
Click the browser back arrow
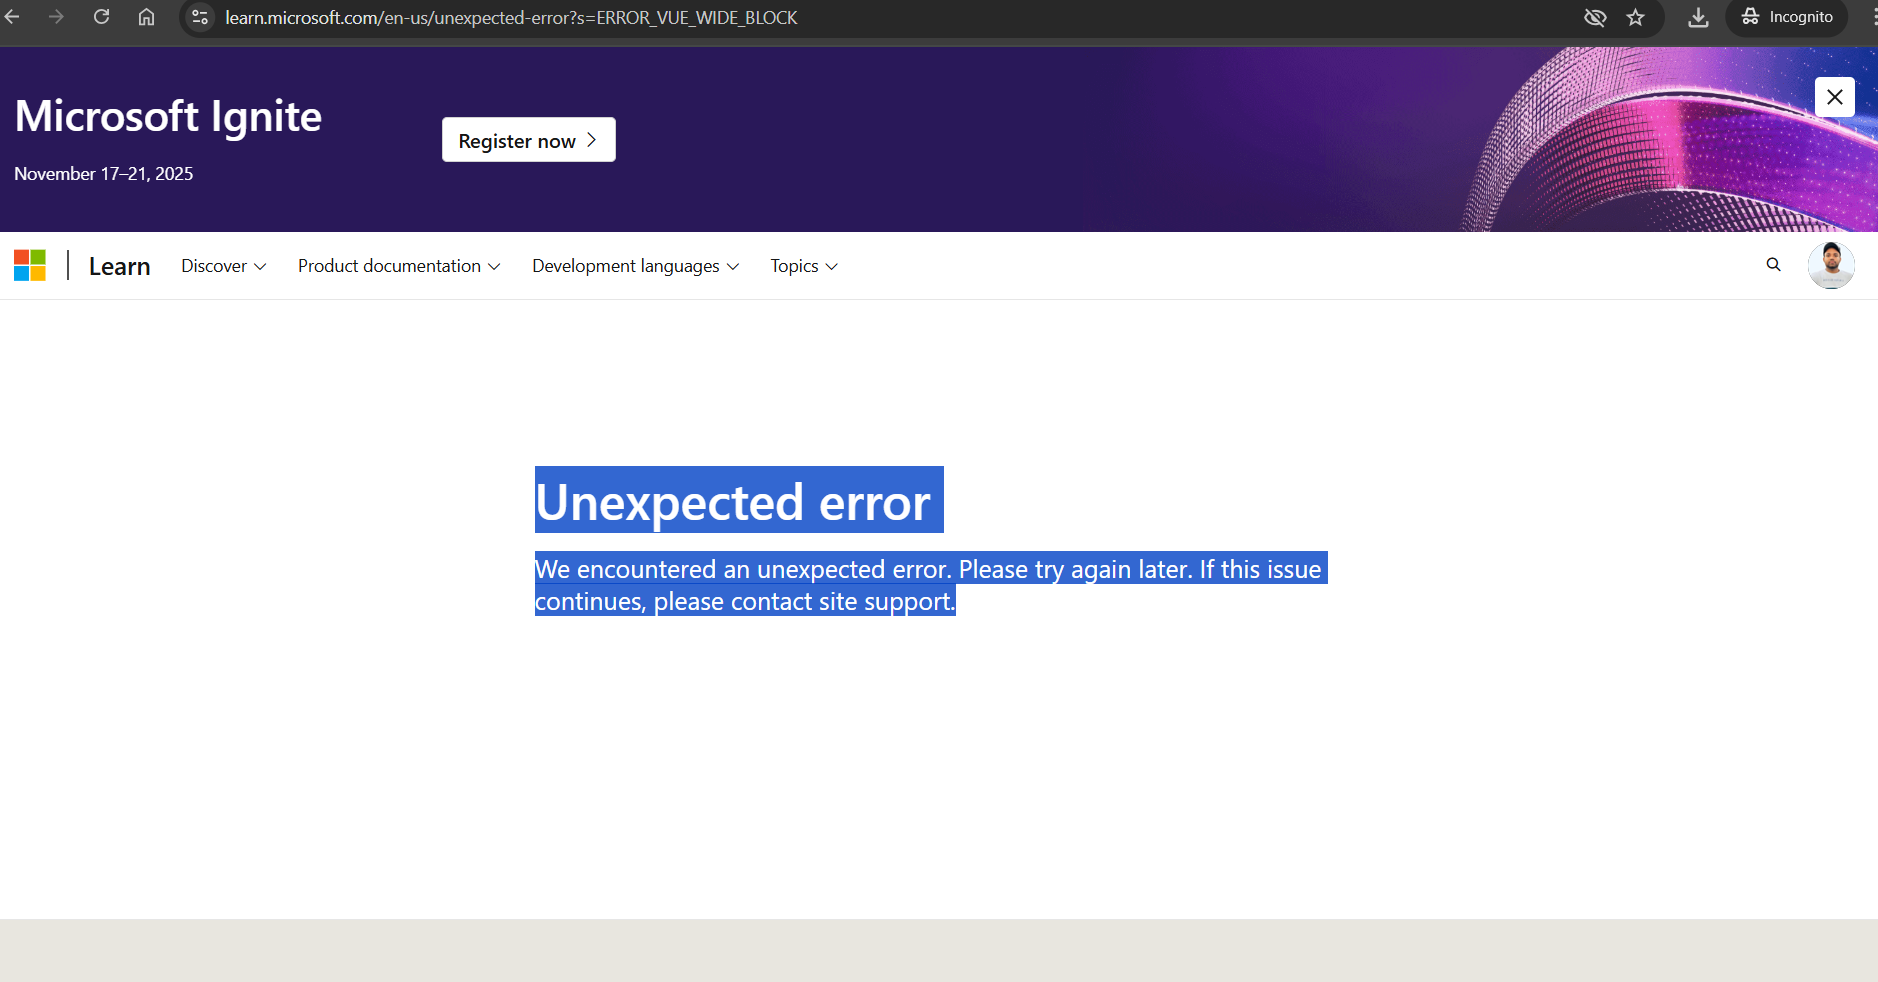12,17
